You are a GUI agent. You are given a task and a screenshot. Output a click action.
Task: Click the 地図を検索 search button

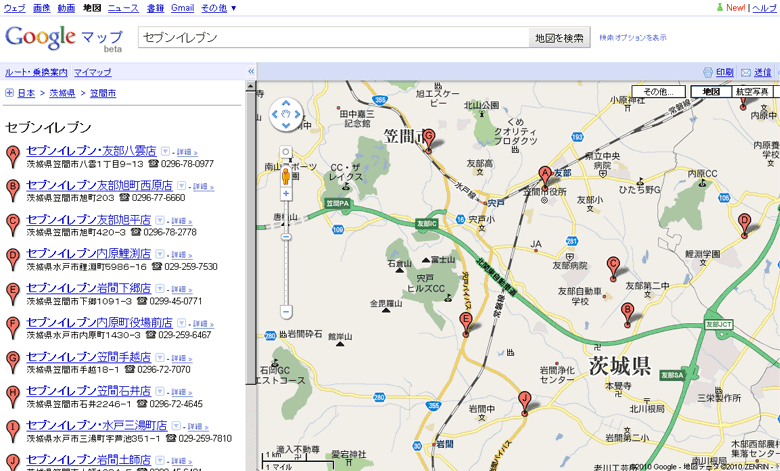coord(559,38)
